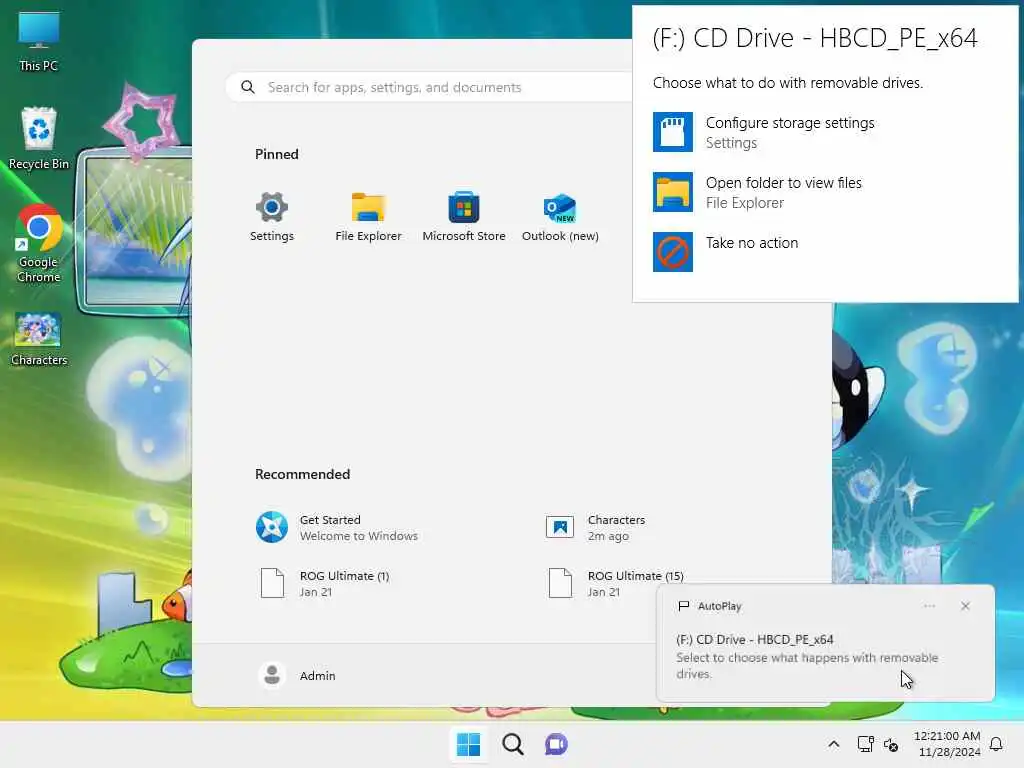Click the Admin account name
The image size is (1024, 768).
click(x=317, y=676)
